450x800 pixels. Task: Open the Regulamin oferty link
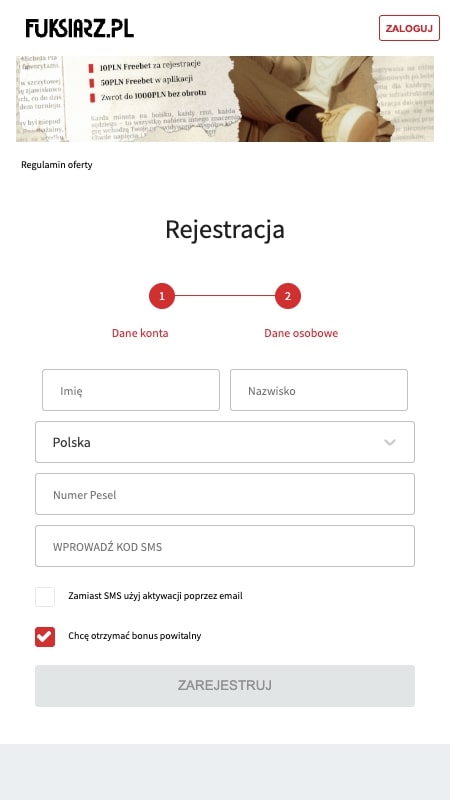[57, 165]
